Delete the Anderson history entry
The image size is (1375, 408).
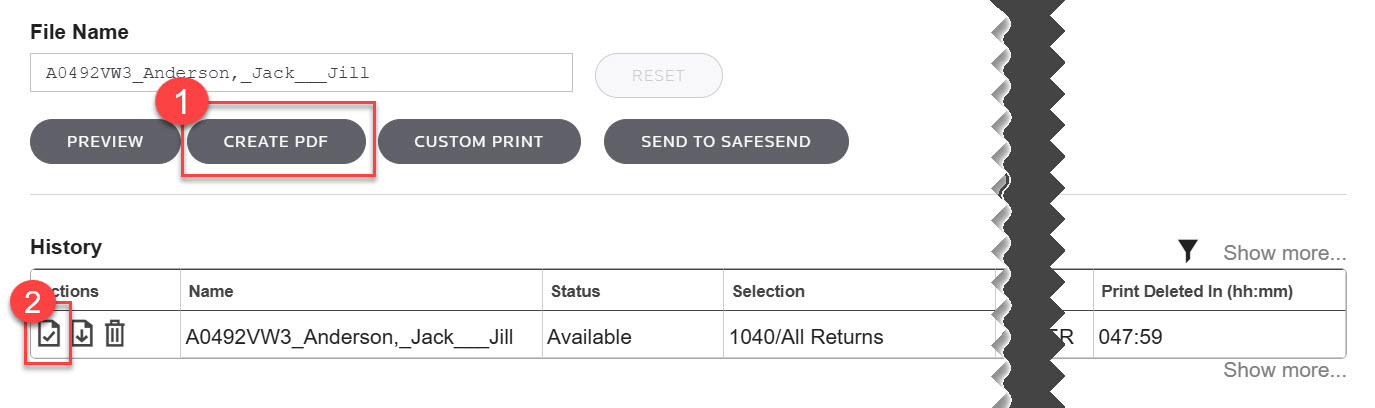coord(115,335)
